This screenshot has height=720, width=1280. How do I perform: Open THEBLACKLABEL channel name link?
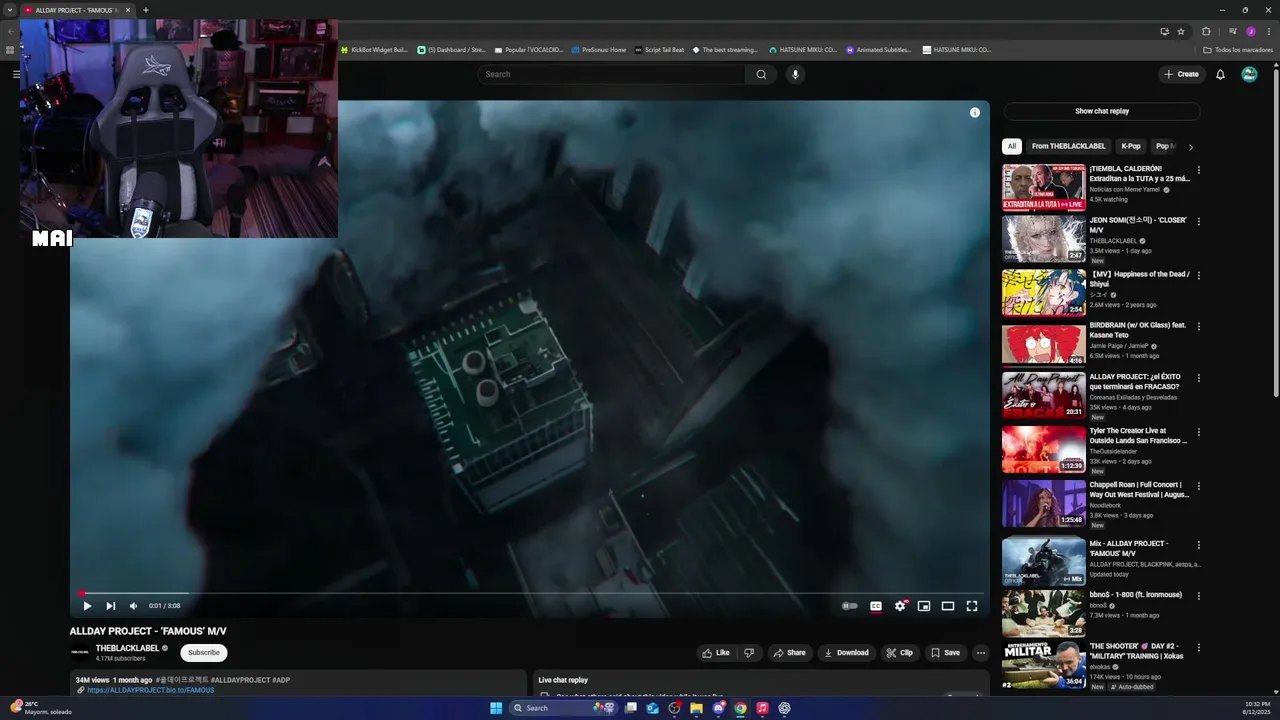(127, 648)
